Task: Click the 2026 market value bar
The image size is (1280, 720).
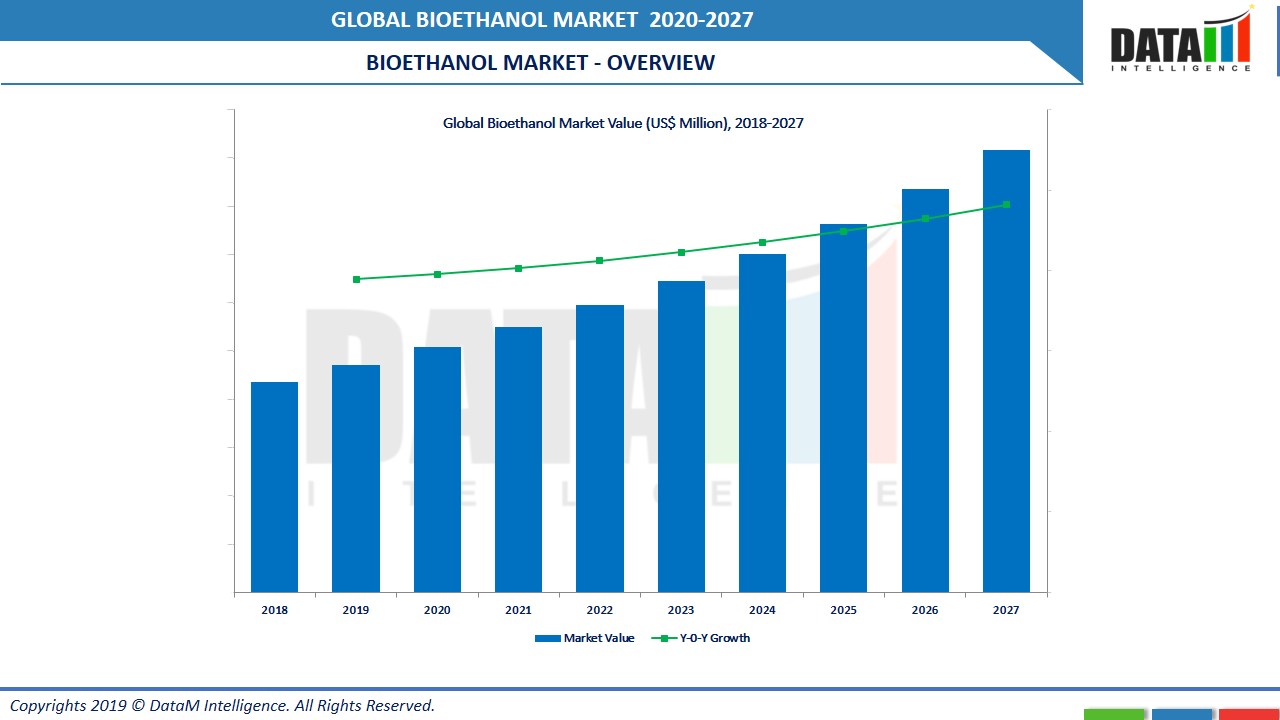Action: click(x=925, y=390)
